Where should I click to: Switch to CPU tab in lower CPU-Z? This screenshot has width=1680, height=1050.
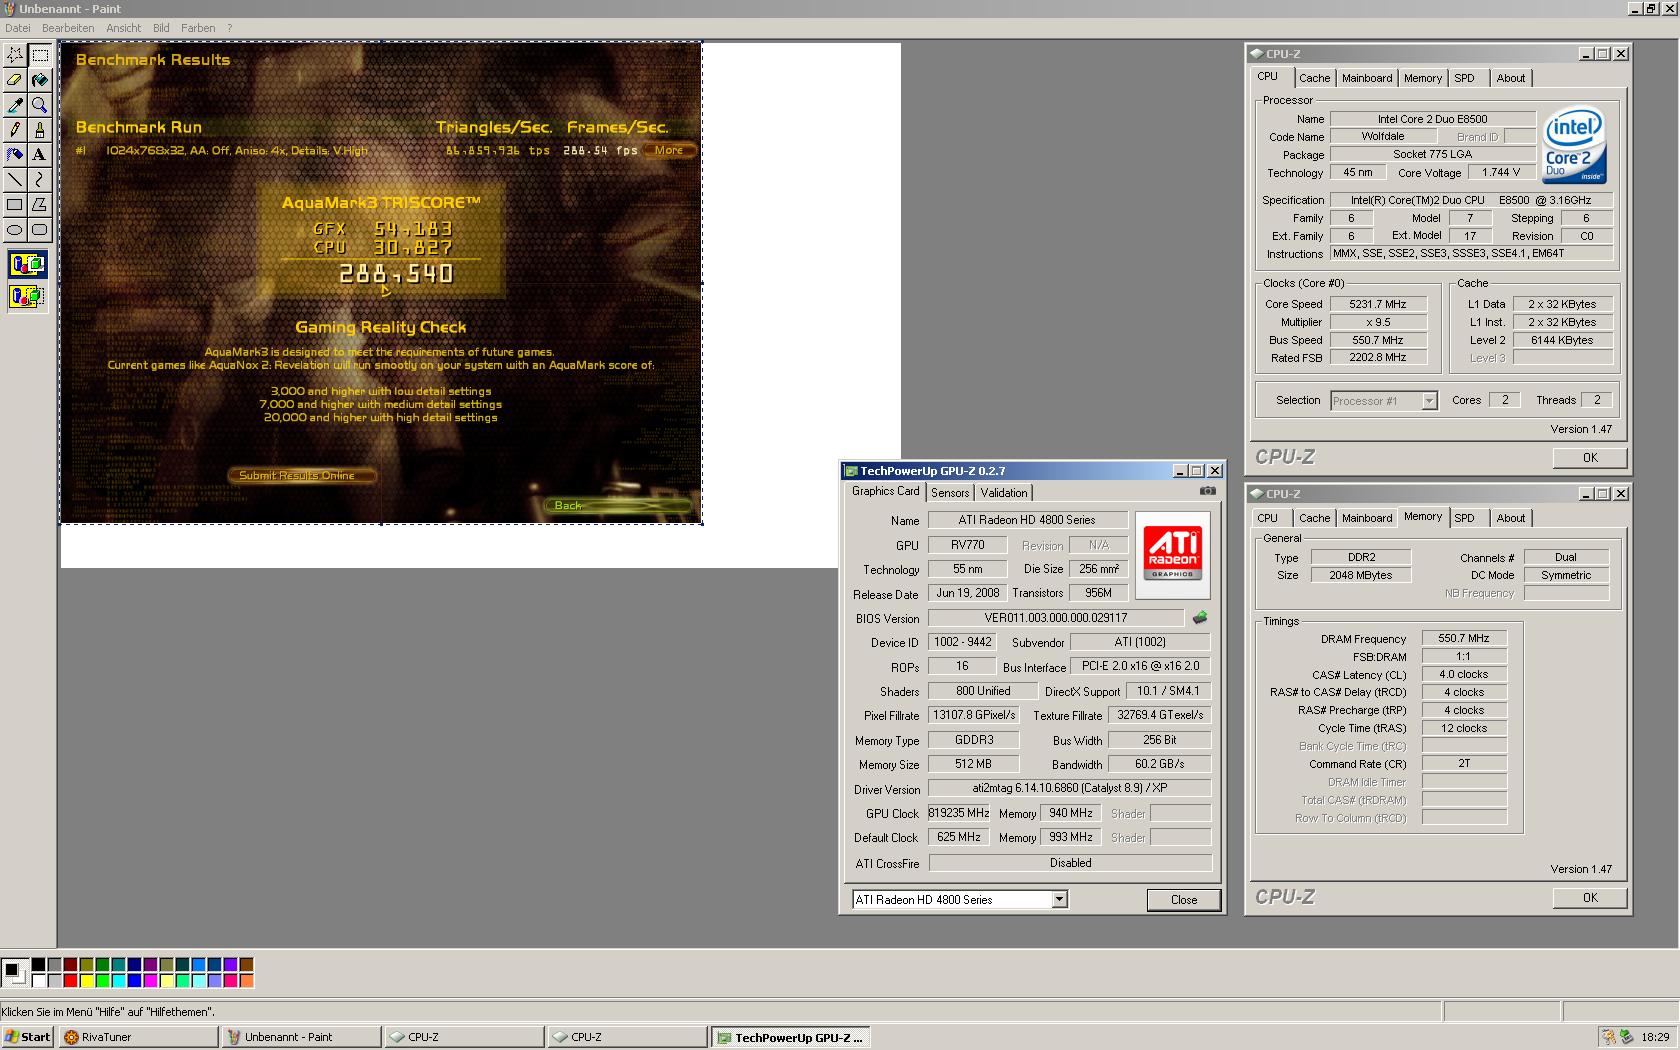pyautogui.click(x=1267, y=518)
